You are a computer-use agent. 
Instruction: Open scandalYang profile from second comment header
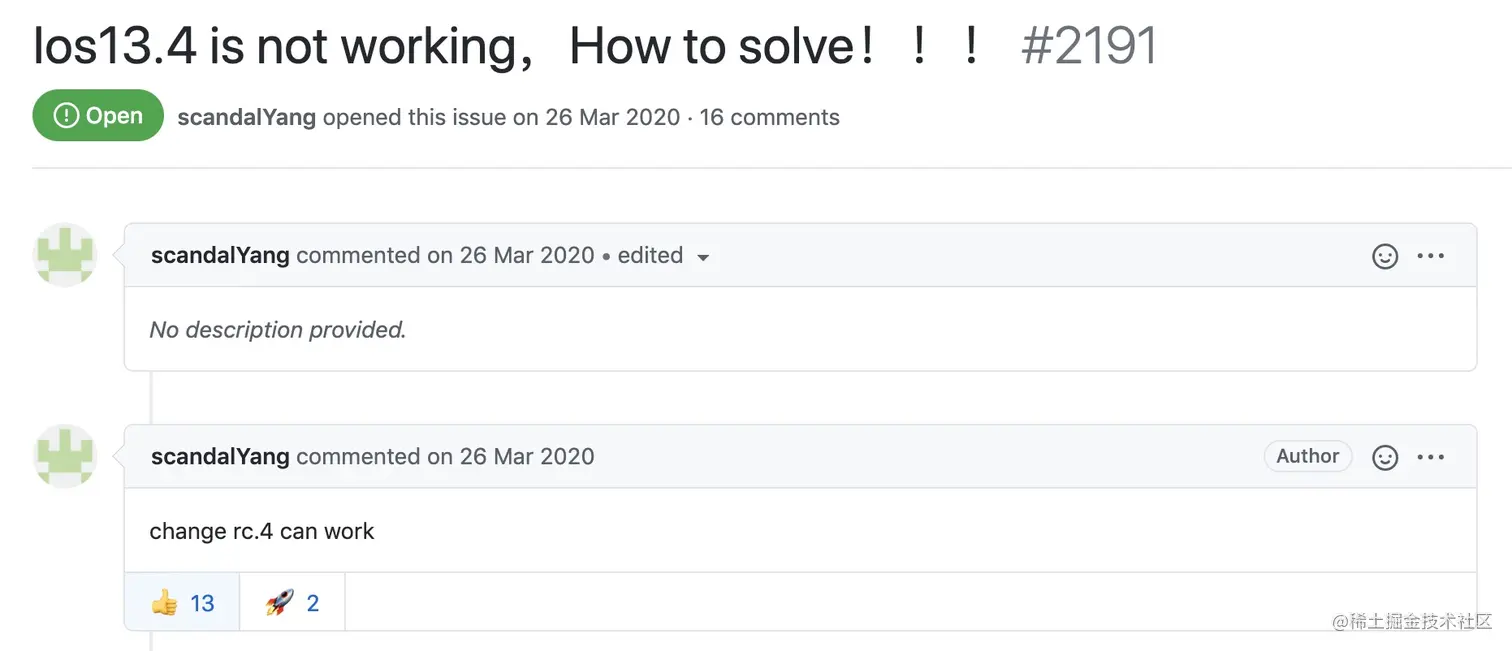coord(220,457)
